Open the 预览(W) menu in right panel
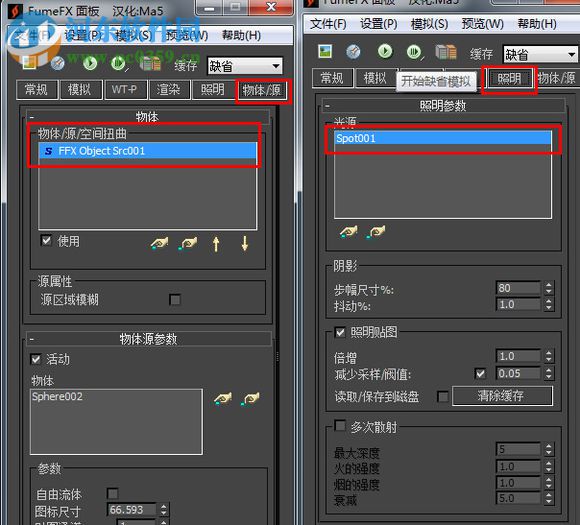The width and height of the screenshot is (580, 525). click(483, 24)
